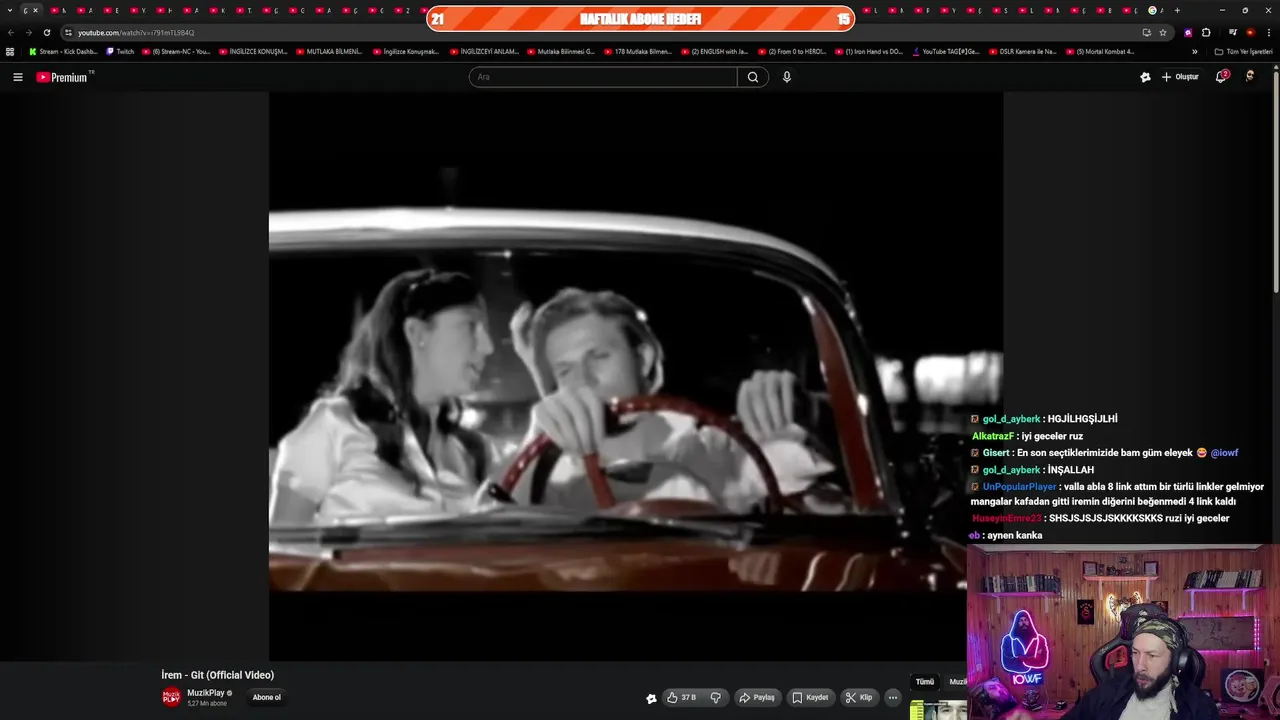
Task: Subscribe with the Abone ol button
Action: tap(266, 697)
